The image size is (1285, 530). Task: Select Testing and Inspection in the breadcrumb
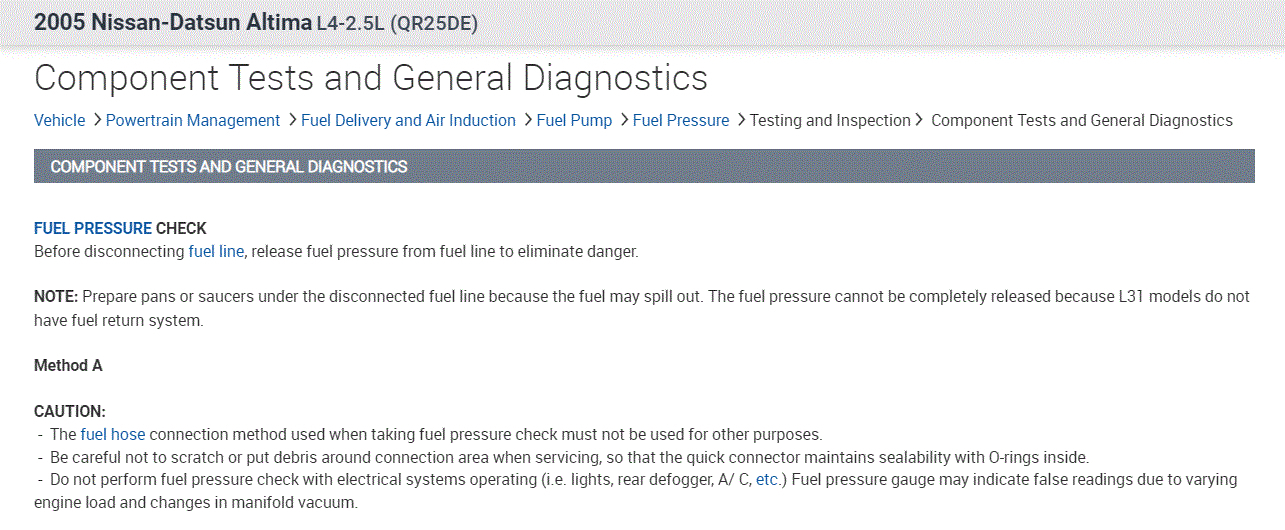[x=830, y=120]
